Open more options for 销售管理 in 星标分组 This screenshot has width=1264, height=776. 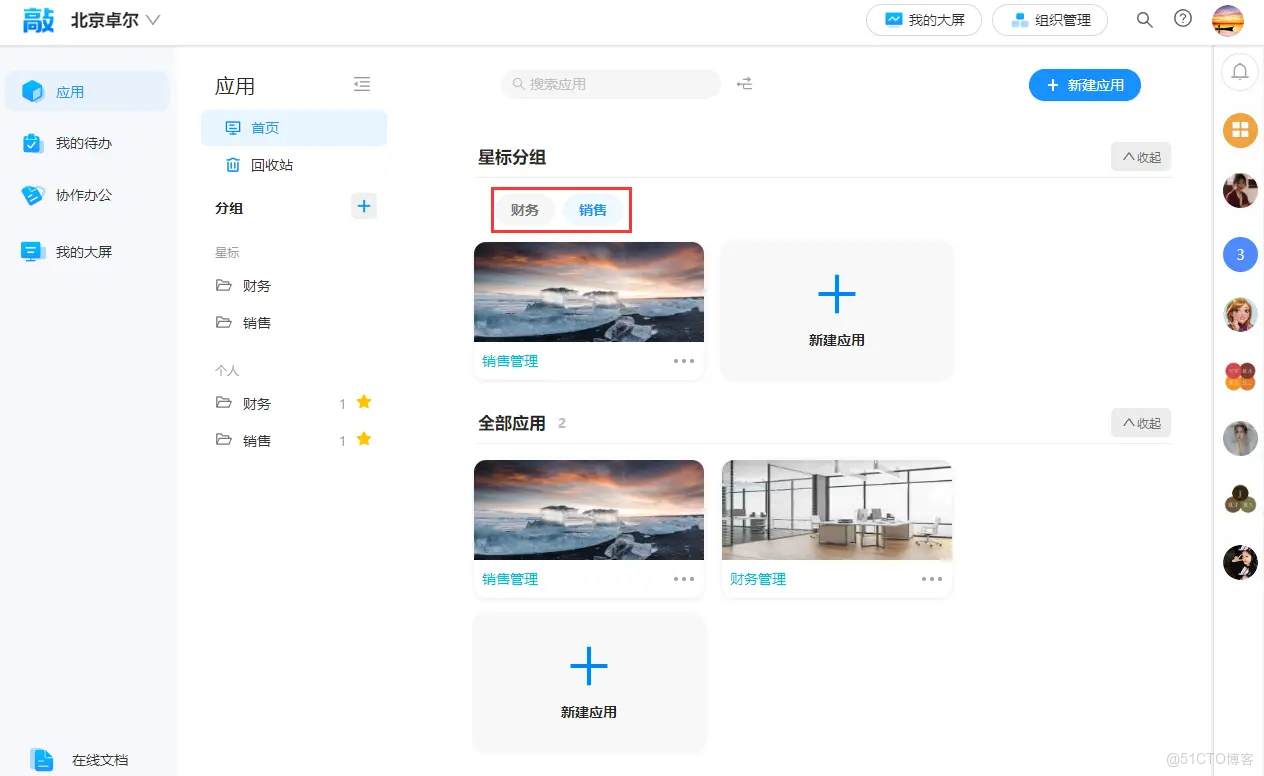[x=684, y=361]
